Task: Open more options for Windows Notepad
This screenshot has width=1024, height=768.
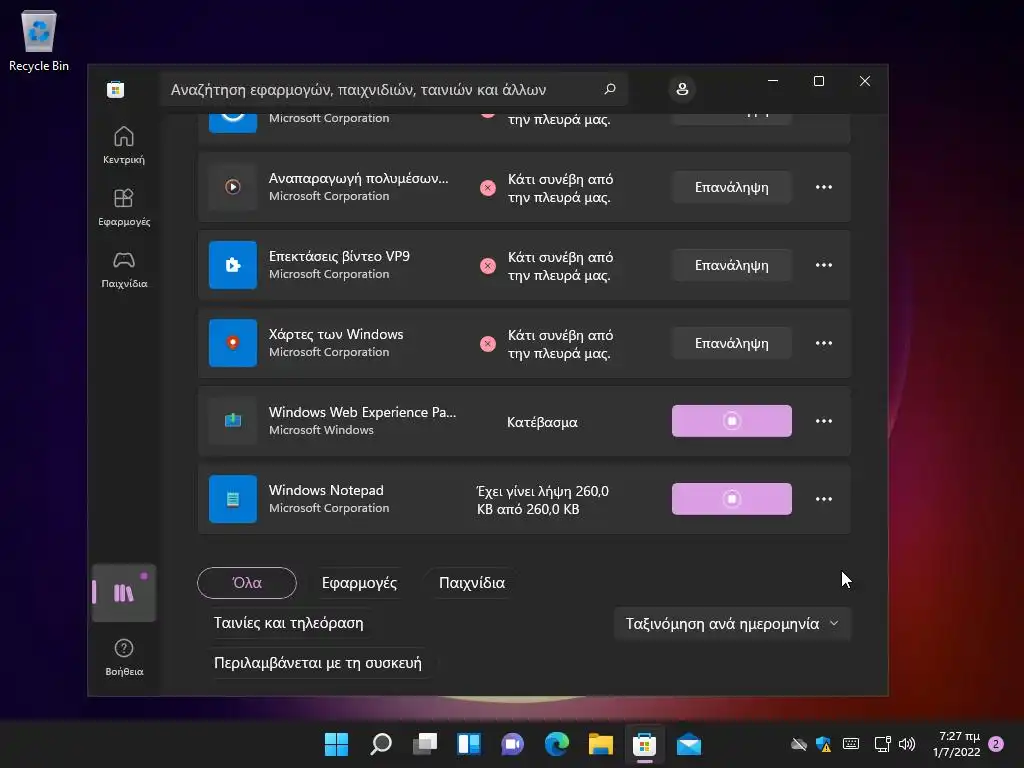Action: click(x=824, y=499)
